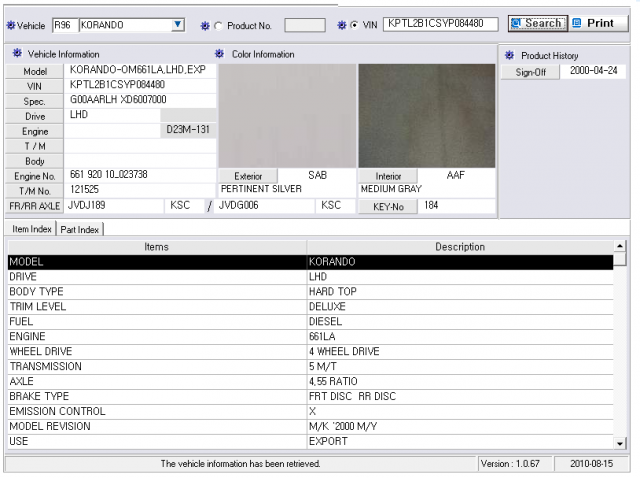Click the Interior color button

tap(388, 176)
